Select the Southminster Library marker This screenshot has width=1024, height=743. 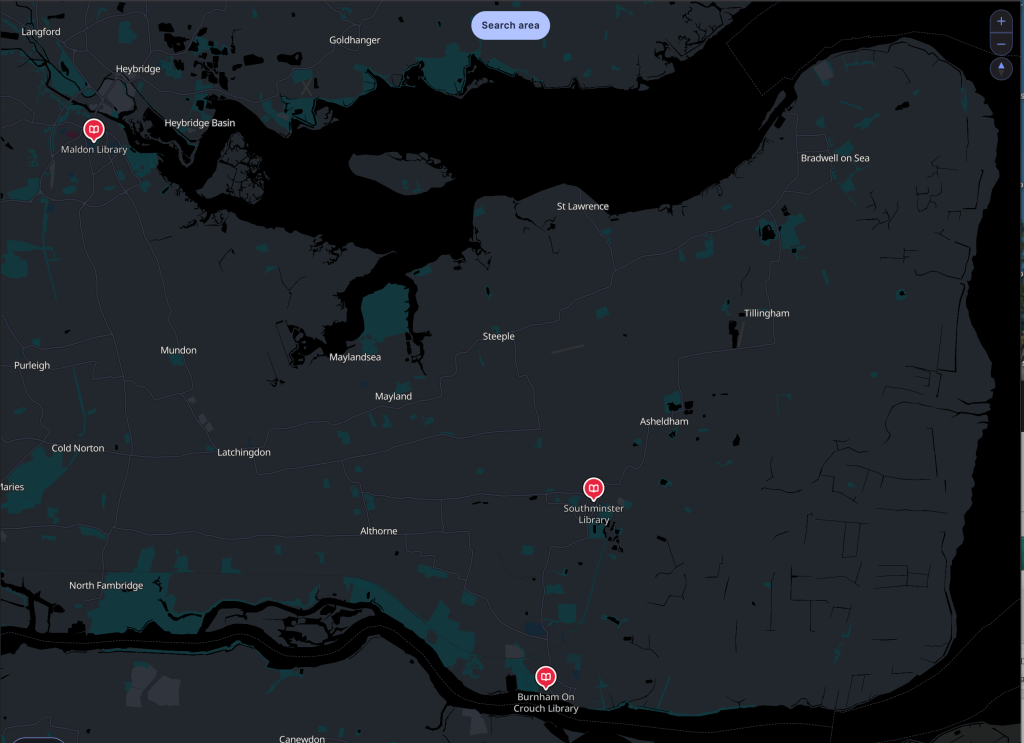593,488
